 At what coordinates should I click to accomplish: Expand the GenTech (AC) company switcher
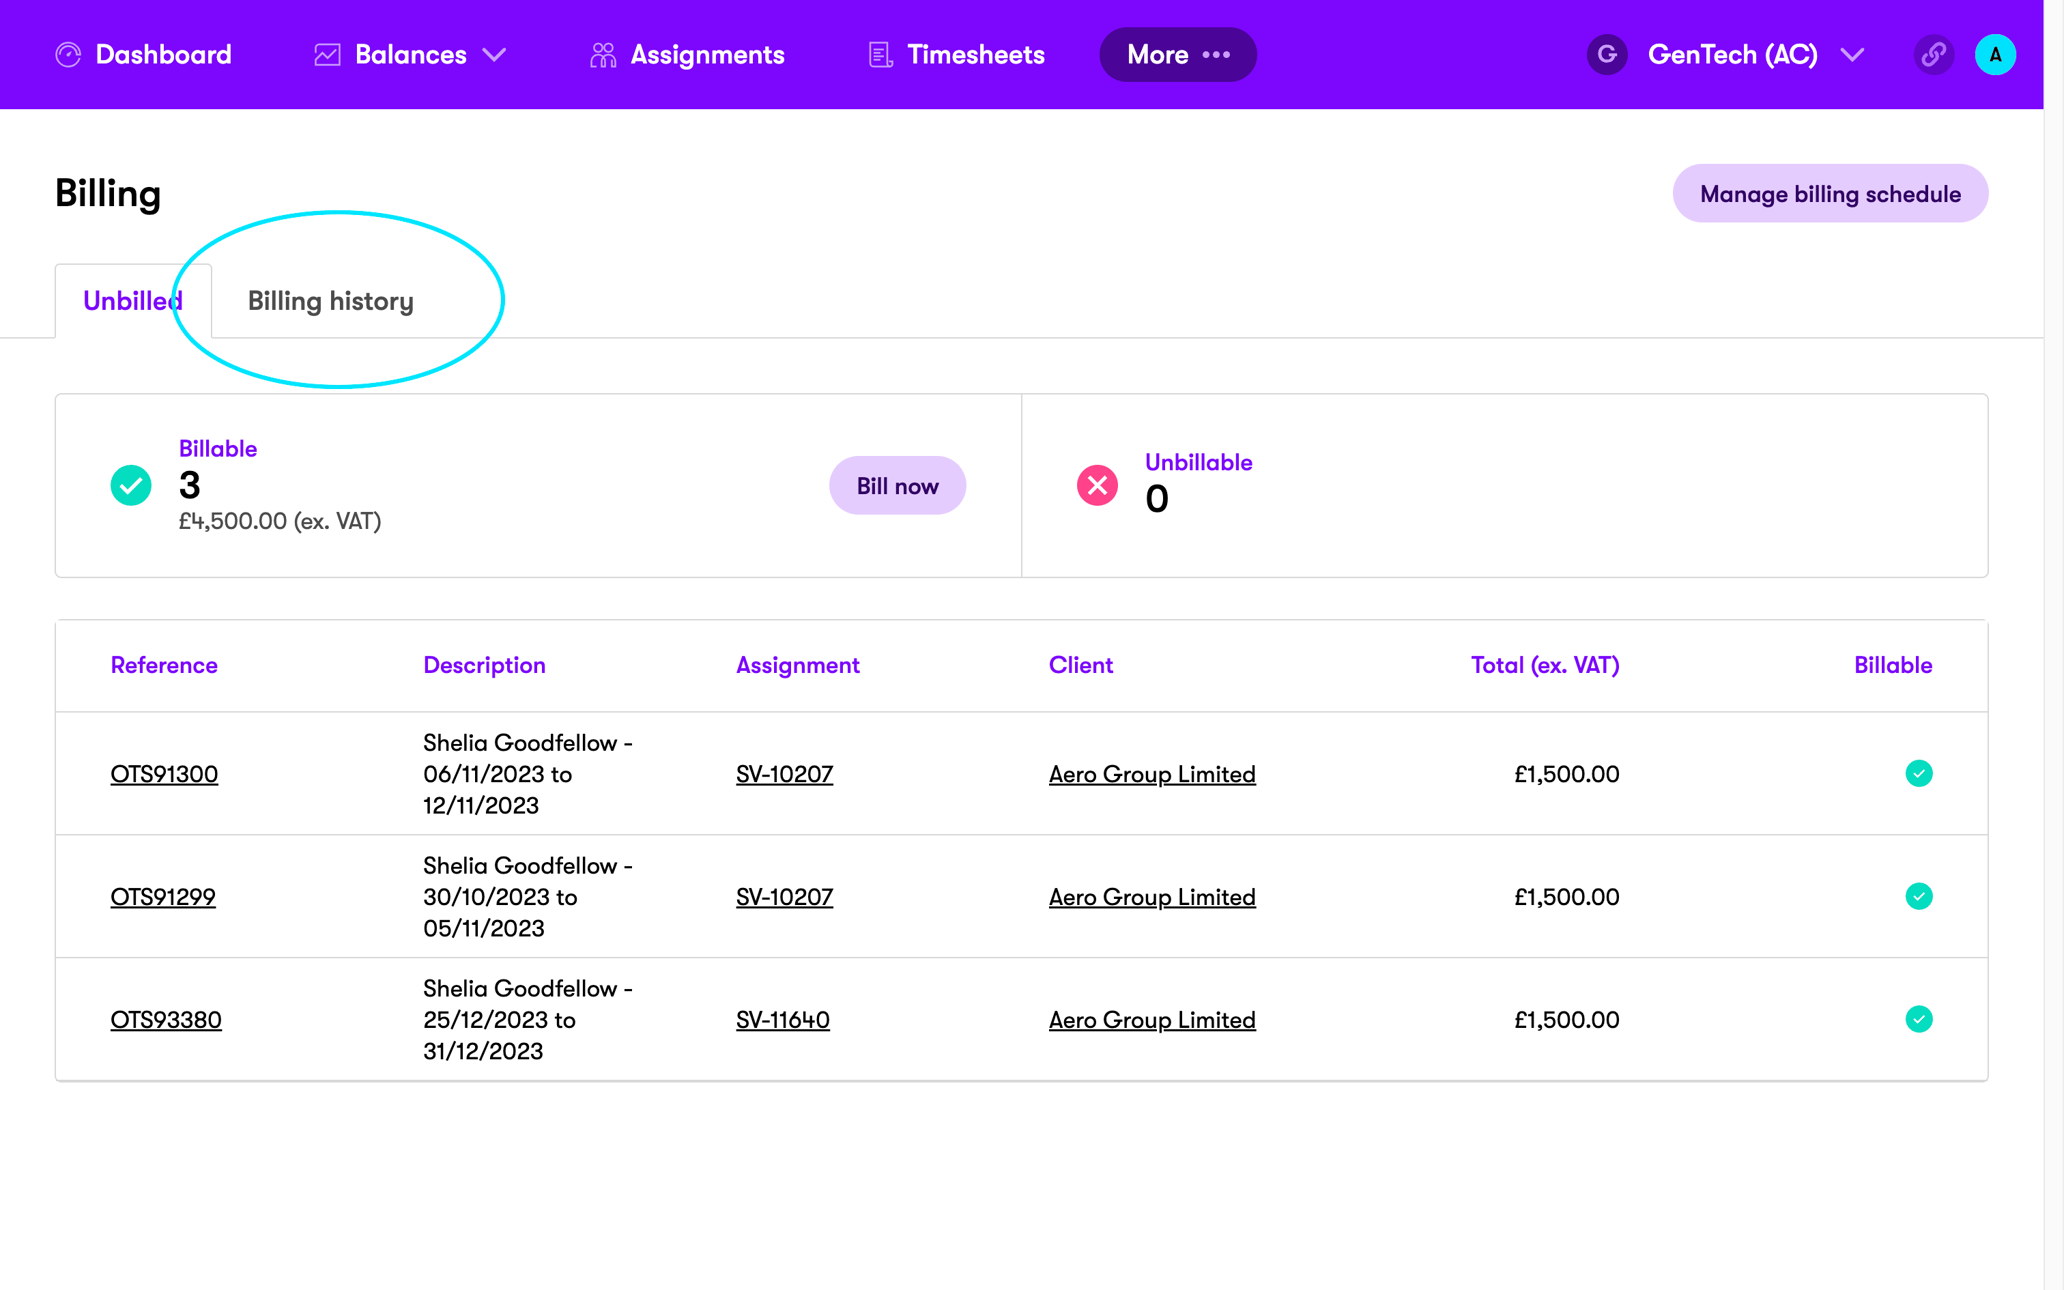pyautogui.click(x=1852, y=55)
